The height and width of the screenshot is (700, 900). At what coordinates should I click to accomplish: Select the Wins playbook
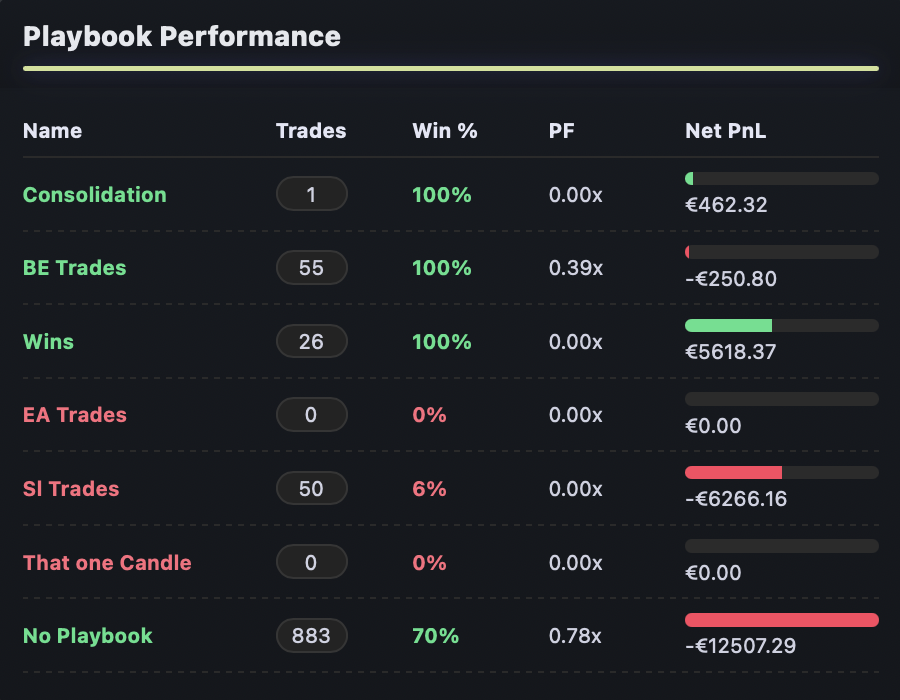(x=48, y=341)
